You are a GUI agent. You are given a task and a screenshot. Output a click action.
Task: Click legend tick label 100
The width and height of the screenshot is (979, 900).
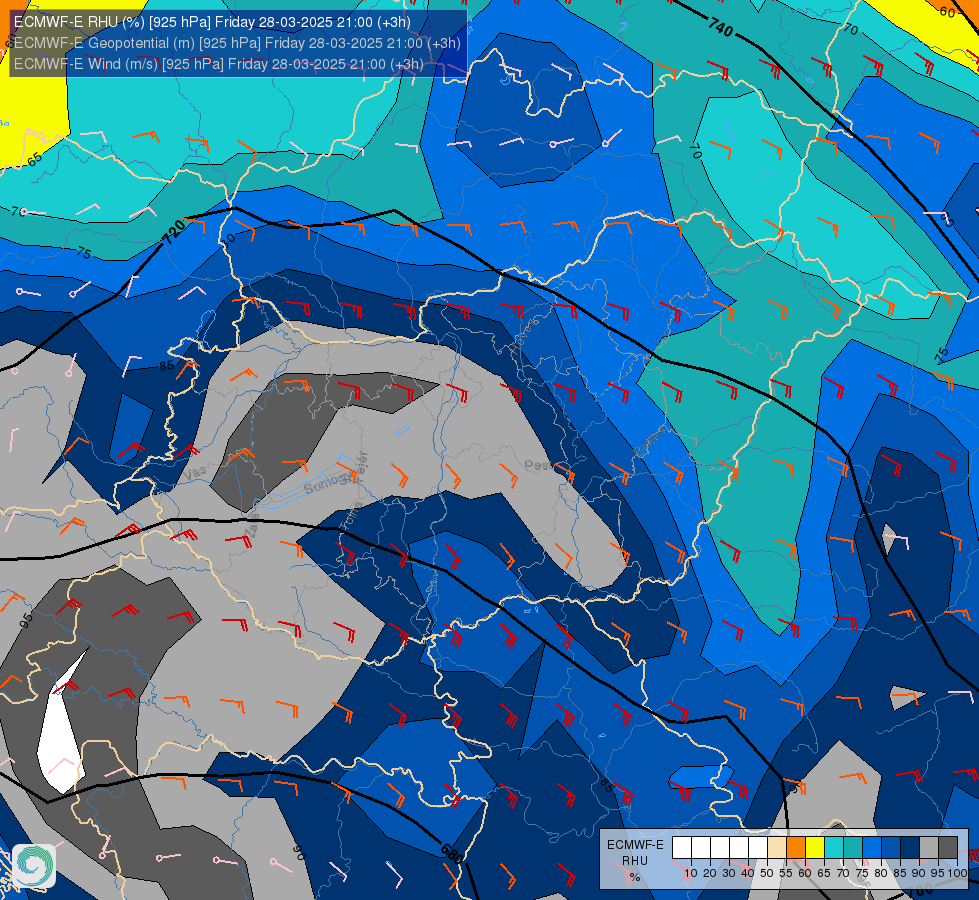[957, 873]
